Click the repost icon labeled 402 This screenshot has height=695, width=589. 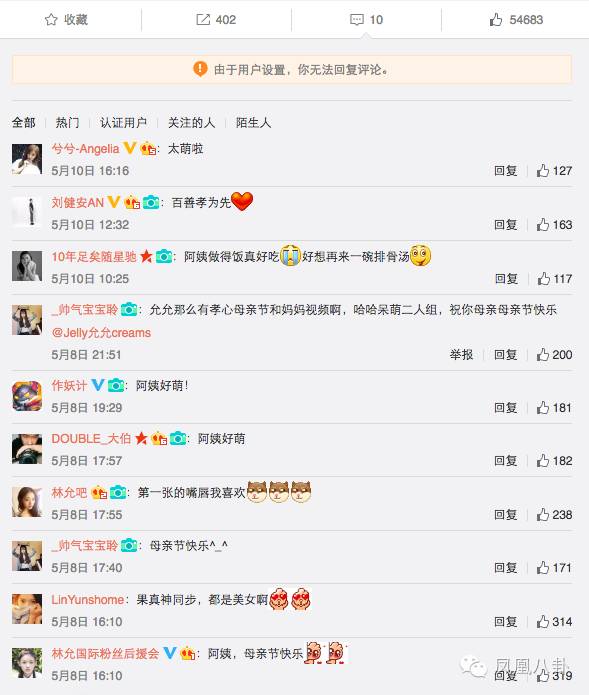(x=203, y=20)
